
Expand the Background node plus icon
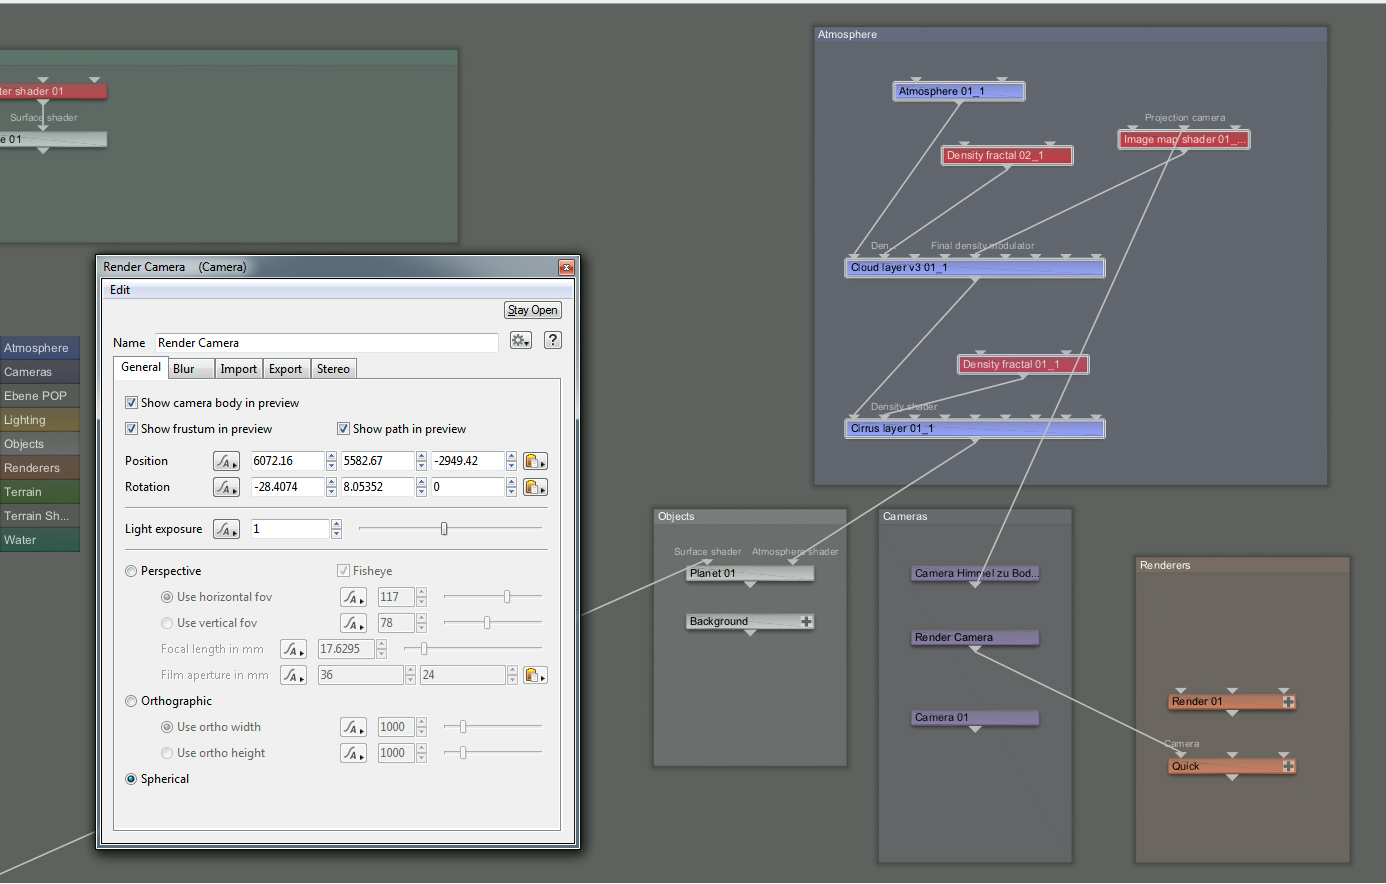coord(807,622)
